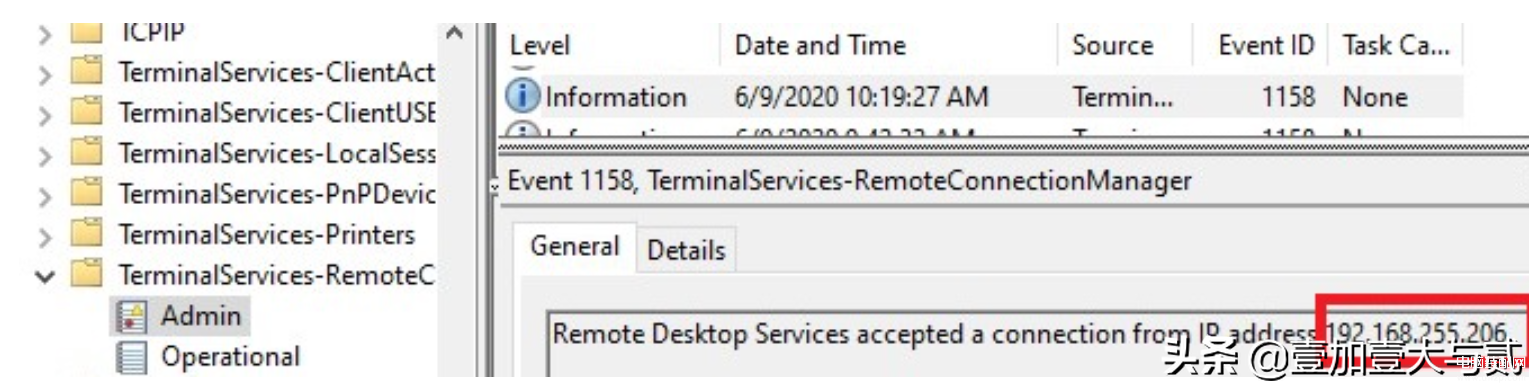Expand the TerminalServices-ClientAct node
The height and width of the screenshot is (391, 1536).
(x=44, y=74)
